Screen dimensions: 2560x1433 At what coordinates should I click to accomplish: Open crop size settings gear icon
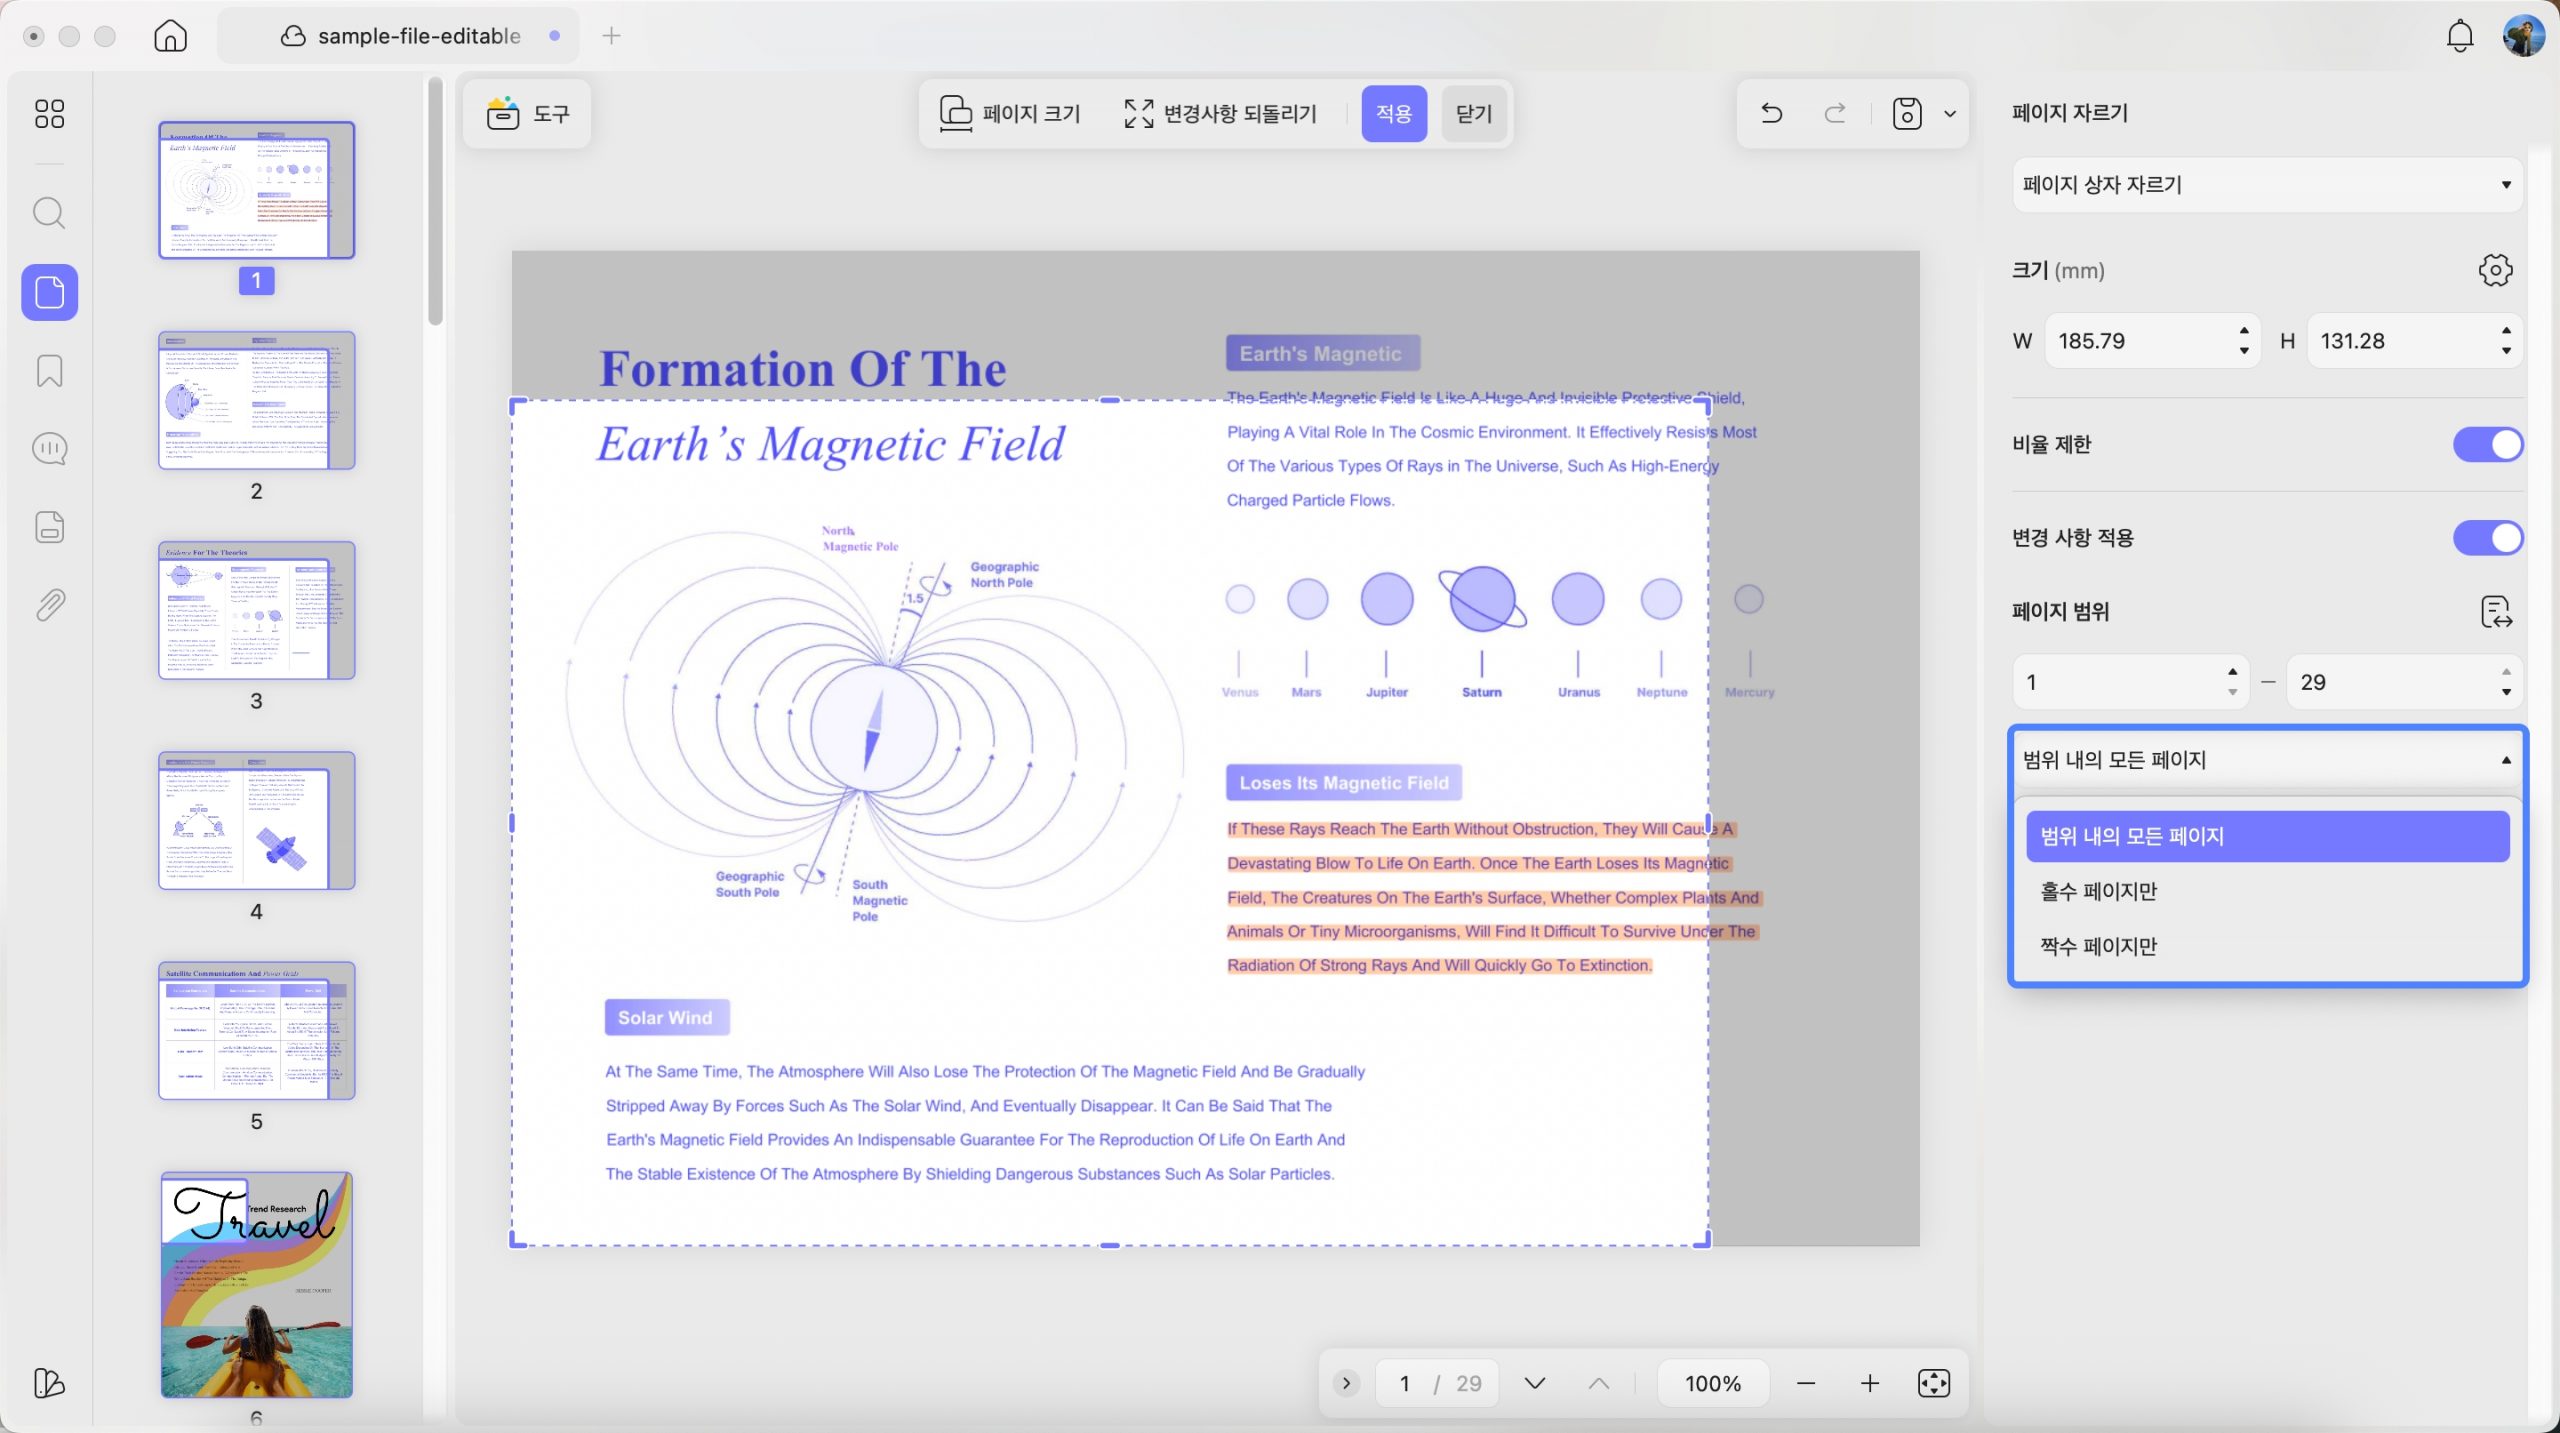[x=2495, y=270]
